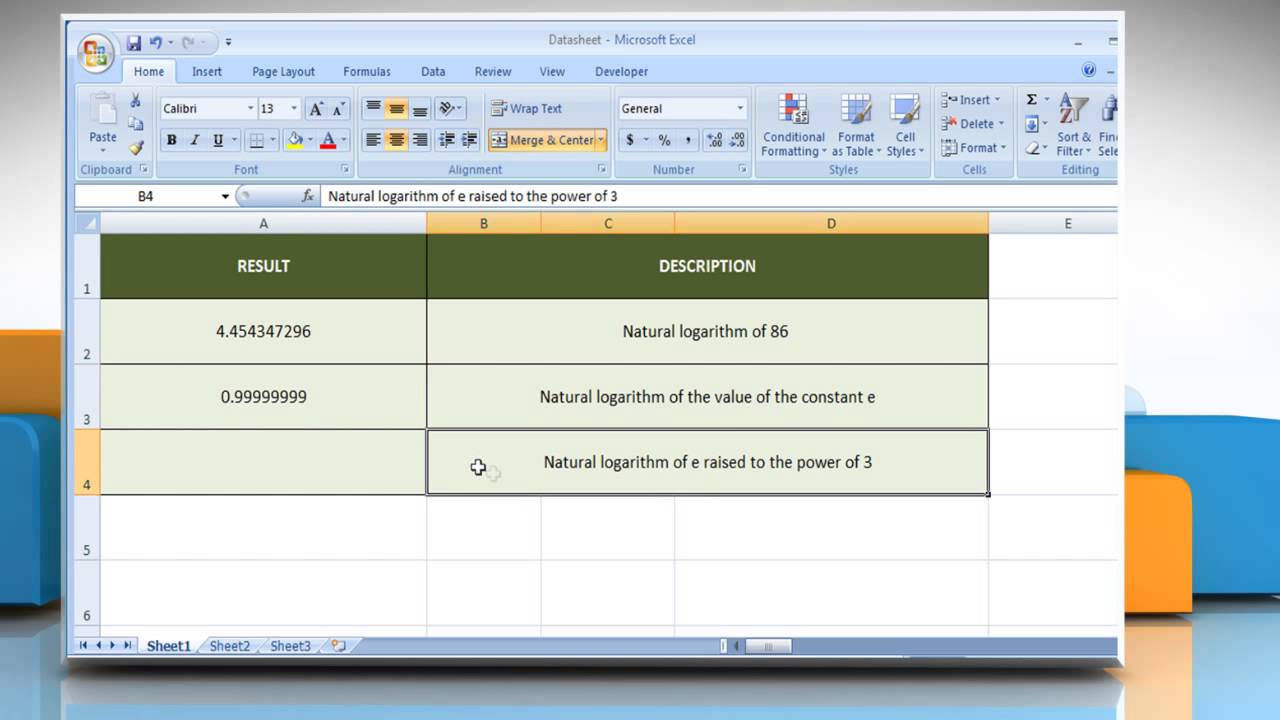The height and width of the screenshot is (720, 1280).
Task: Open the orientation dropdown
Action: click(x=450, y=108)
